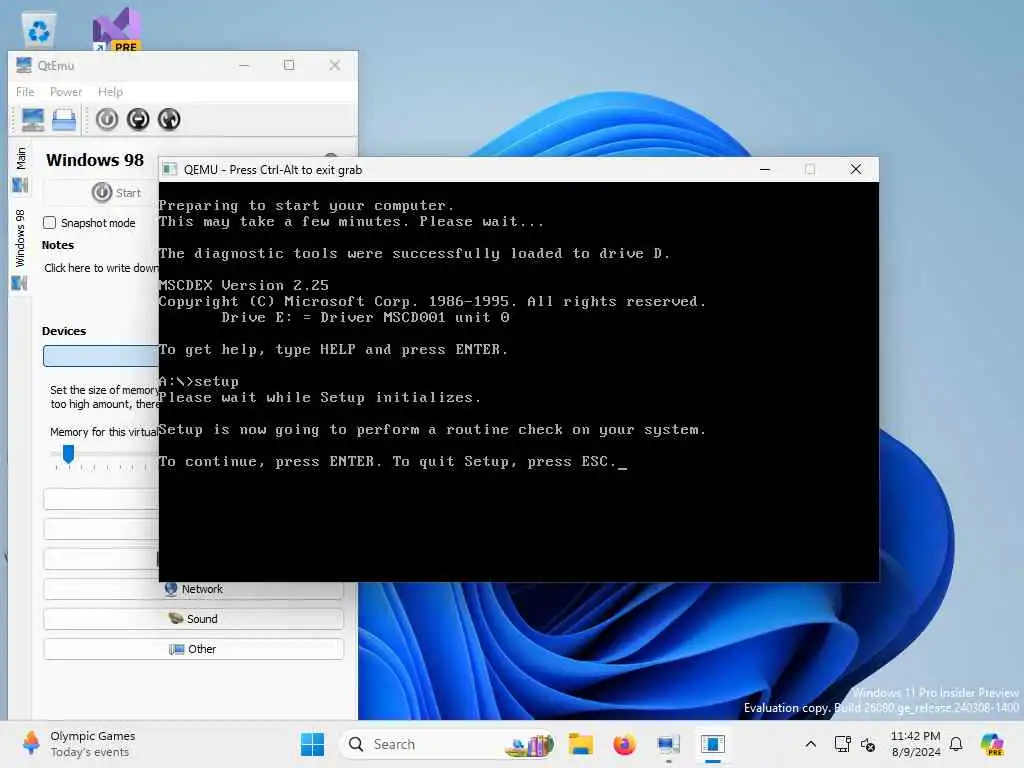Image resolution: width=1024 pixels, height=768 pixels.
Task: Click the notes field to write notes
Action: tap(101, 268)
